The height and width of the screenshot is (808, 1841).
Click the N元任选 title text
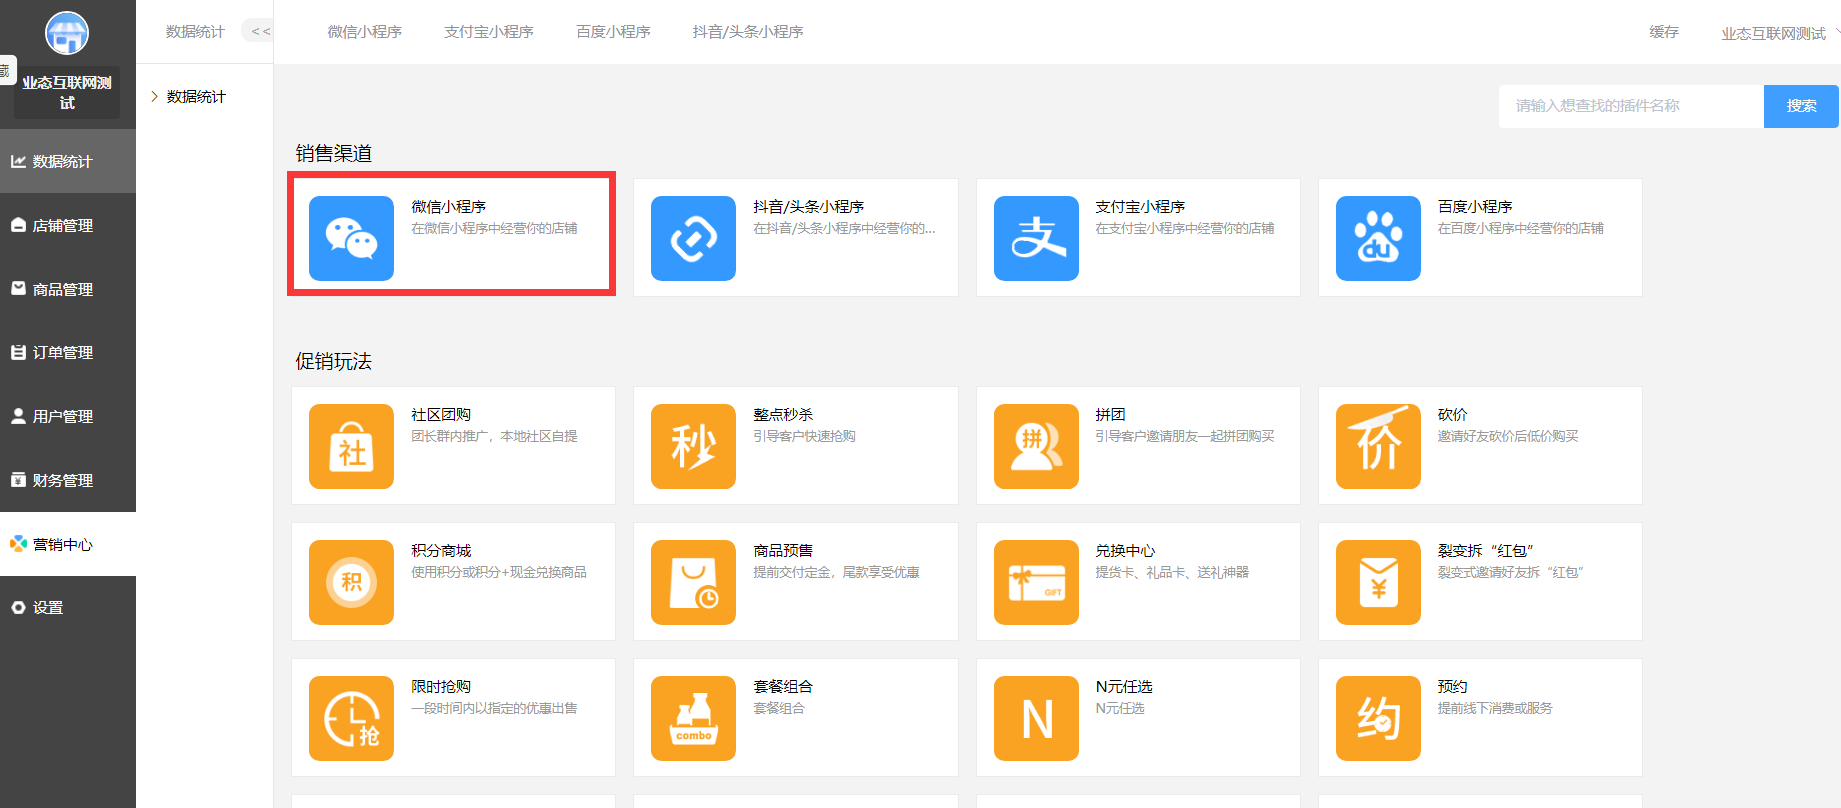tap(1124, 686)
